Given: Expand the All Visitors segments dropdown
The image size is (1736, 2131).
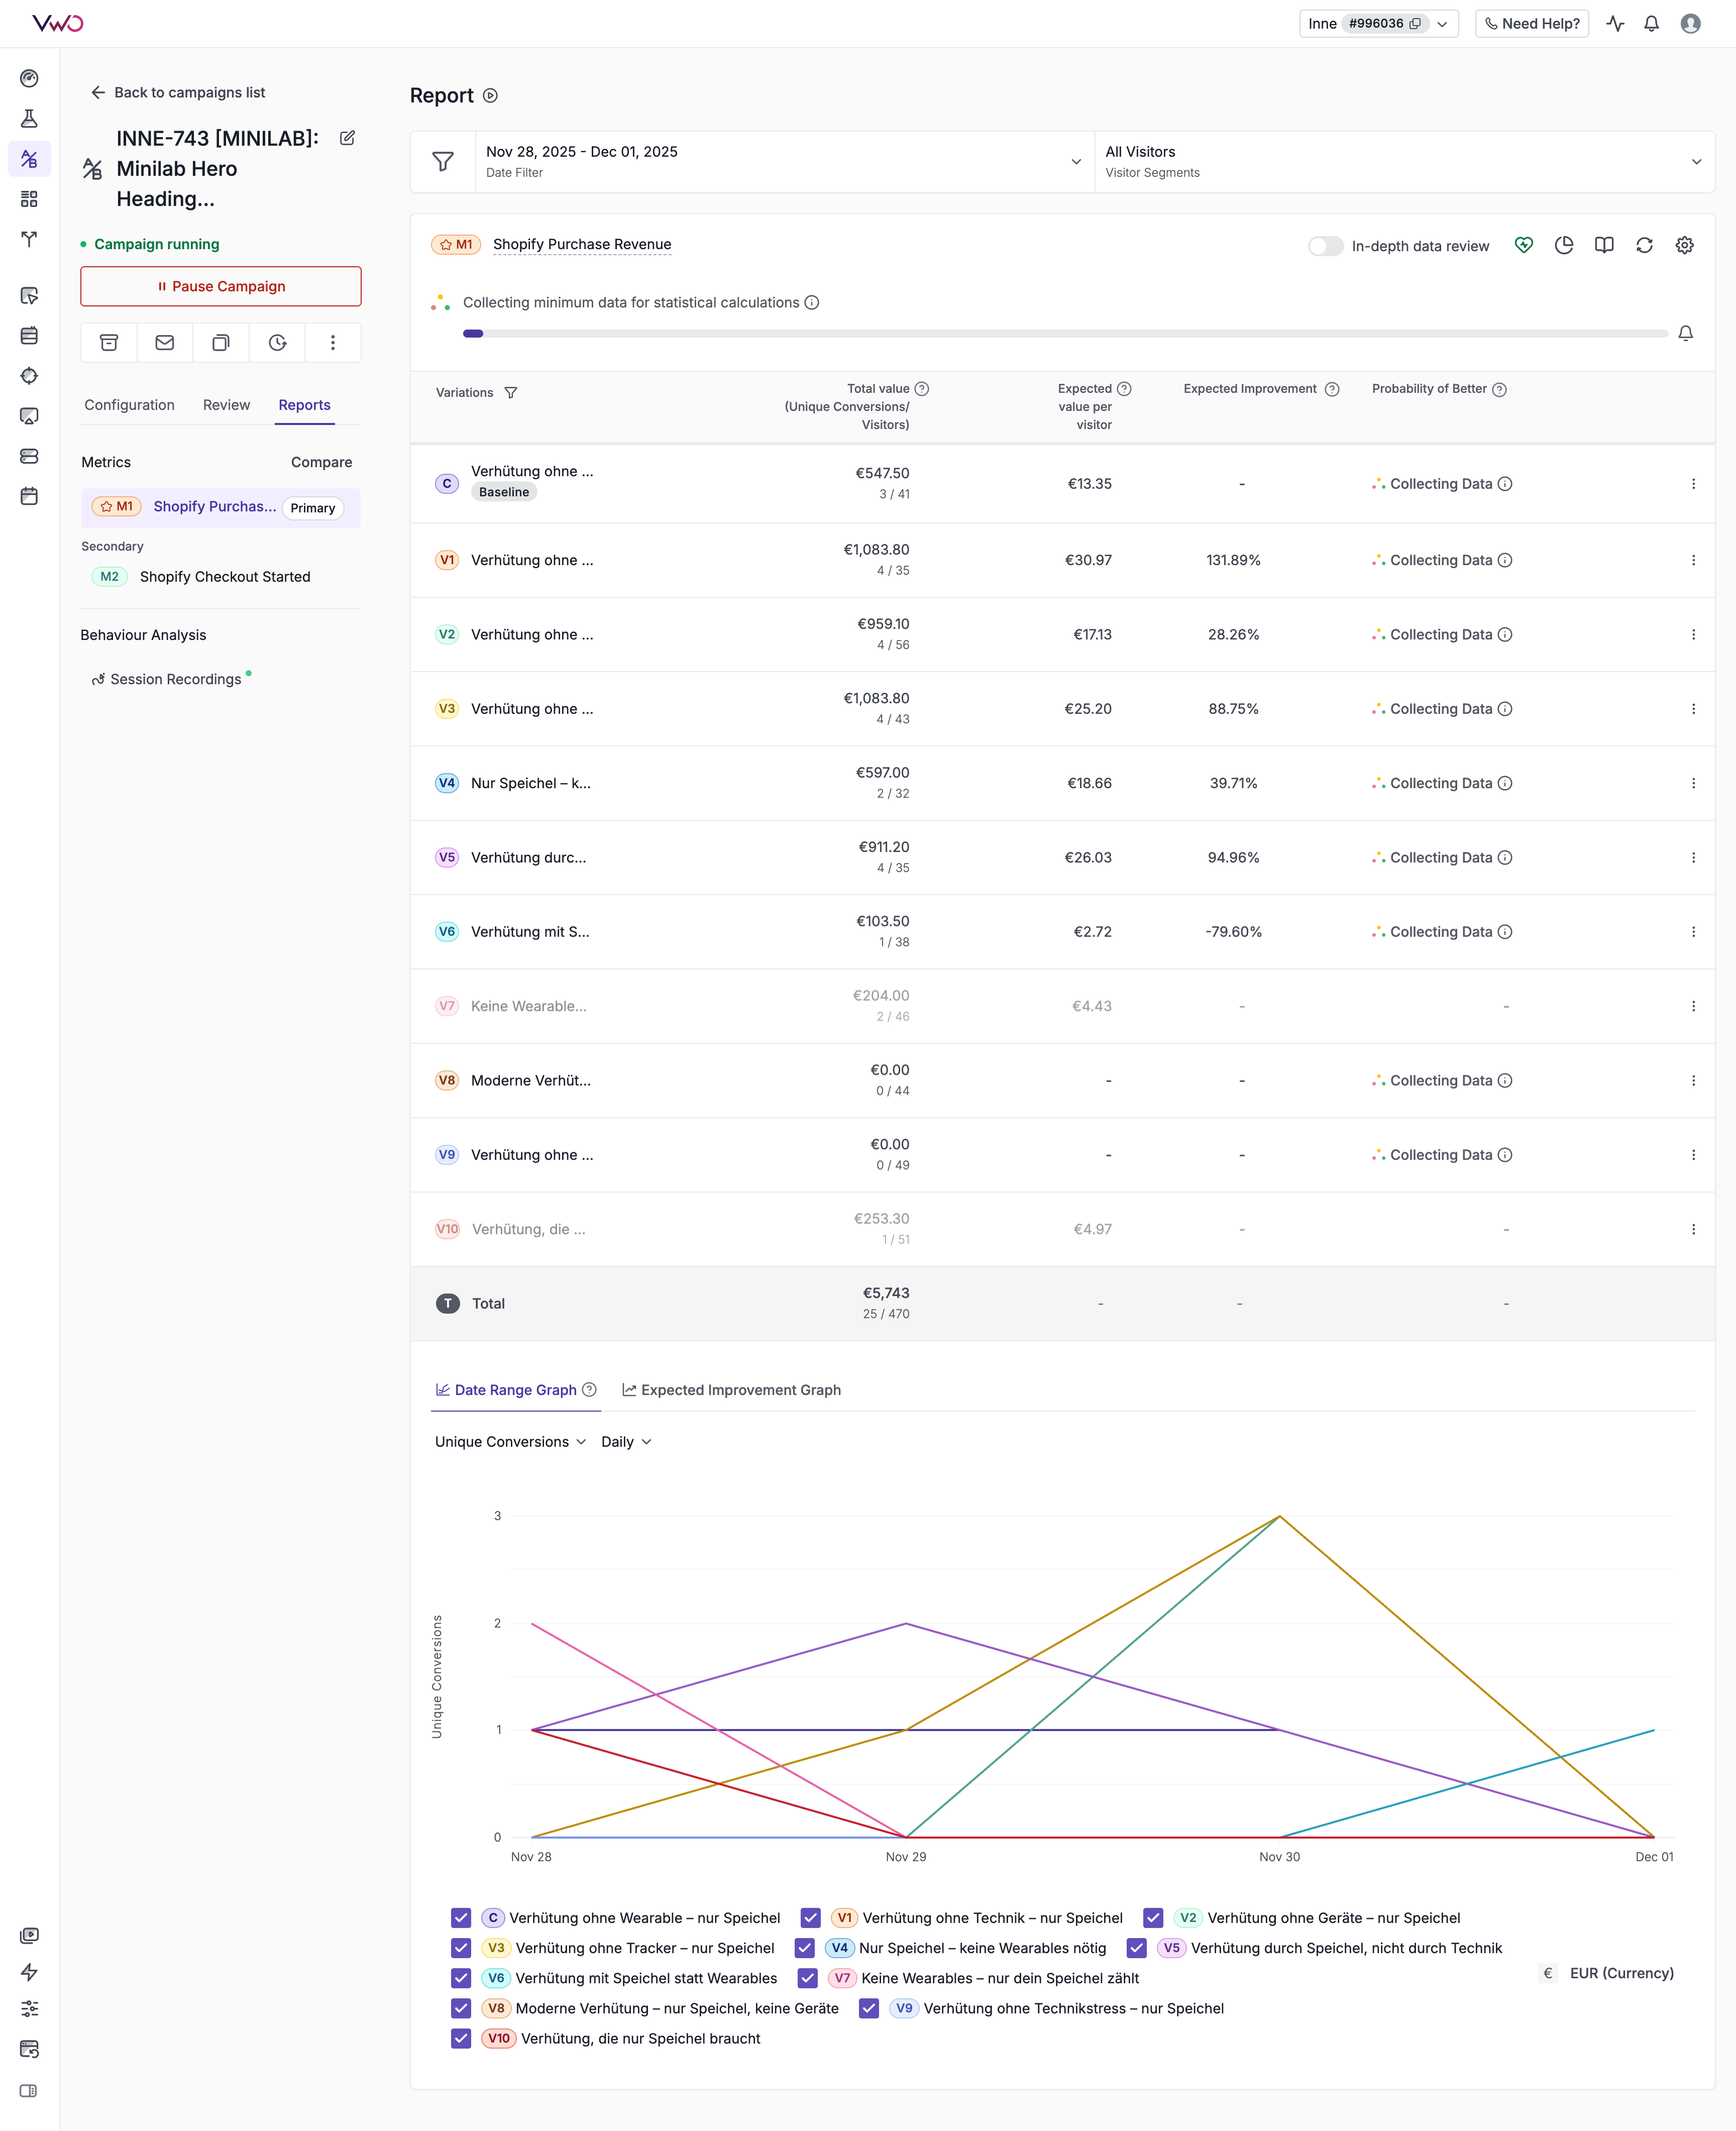Looking at the screenshot, I should [x=1403, y=161].
